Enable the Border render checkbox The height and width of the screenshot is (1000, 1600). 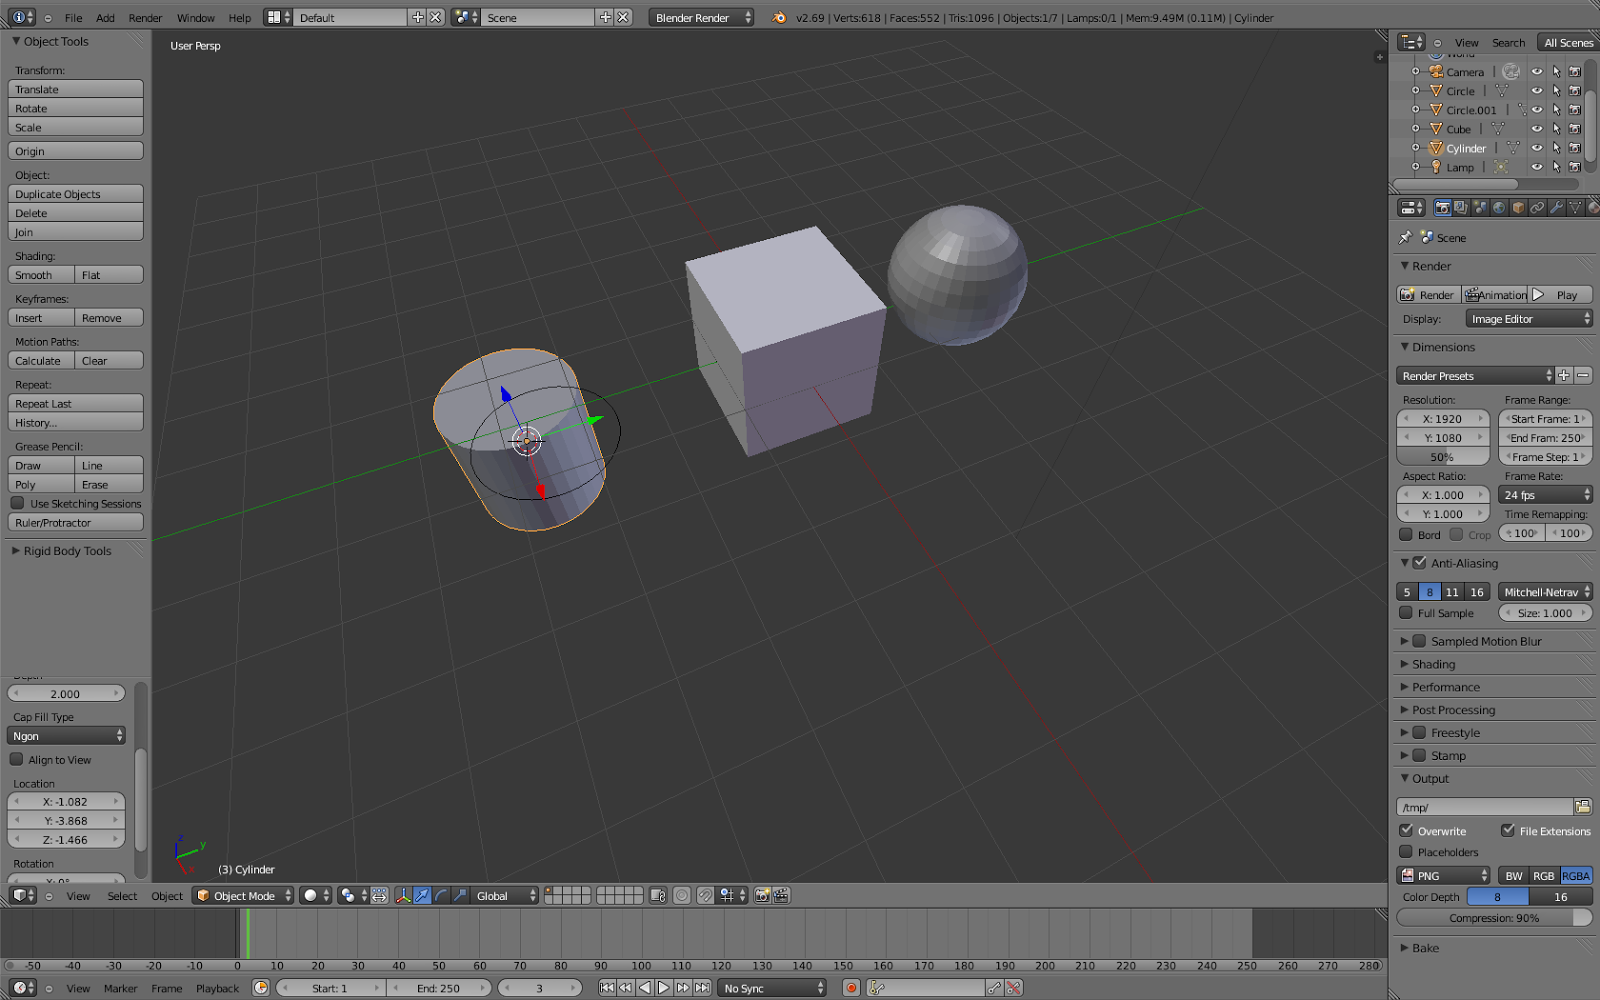[1404, 534]
